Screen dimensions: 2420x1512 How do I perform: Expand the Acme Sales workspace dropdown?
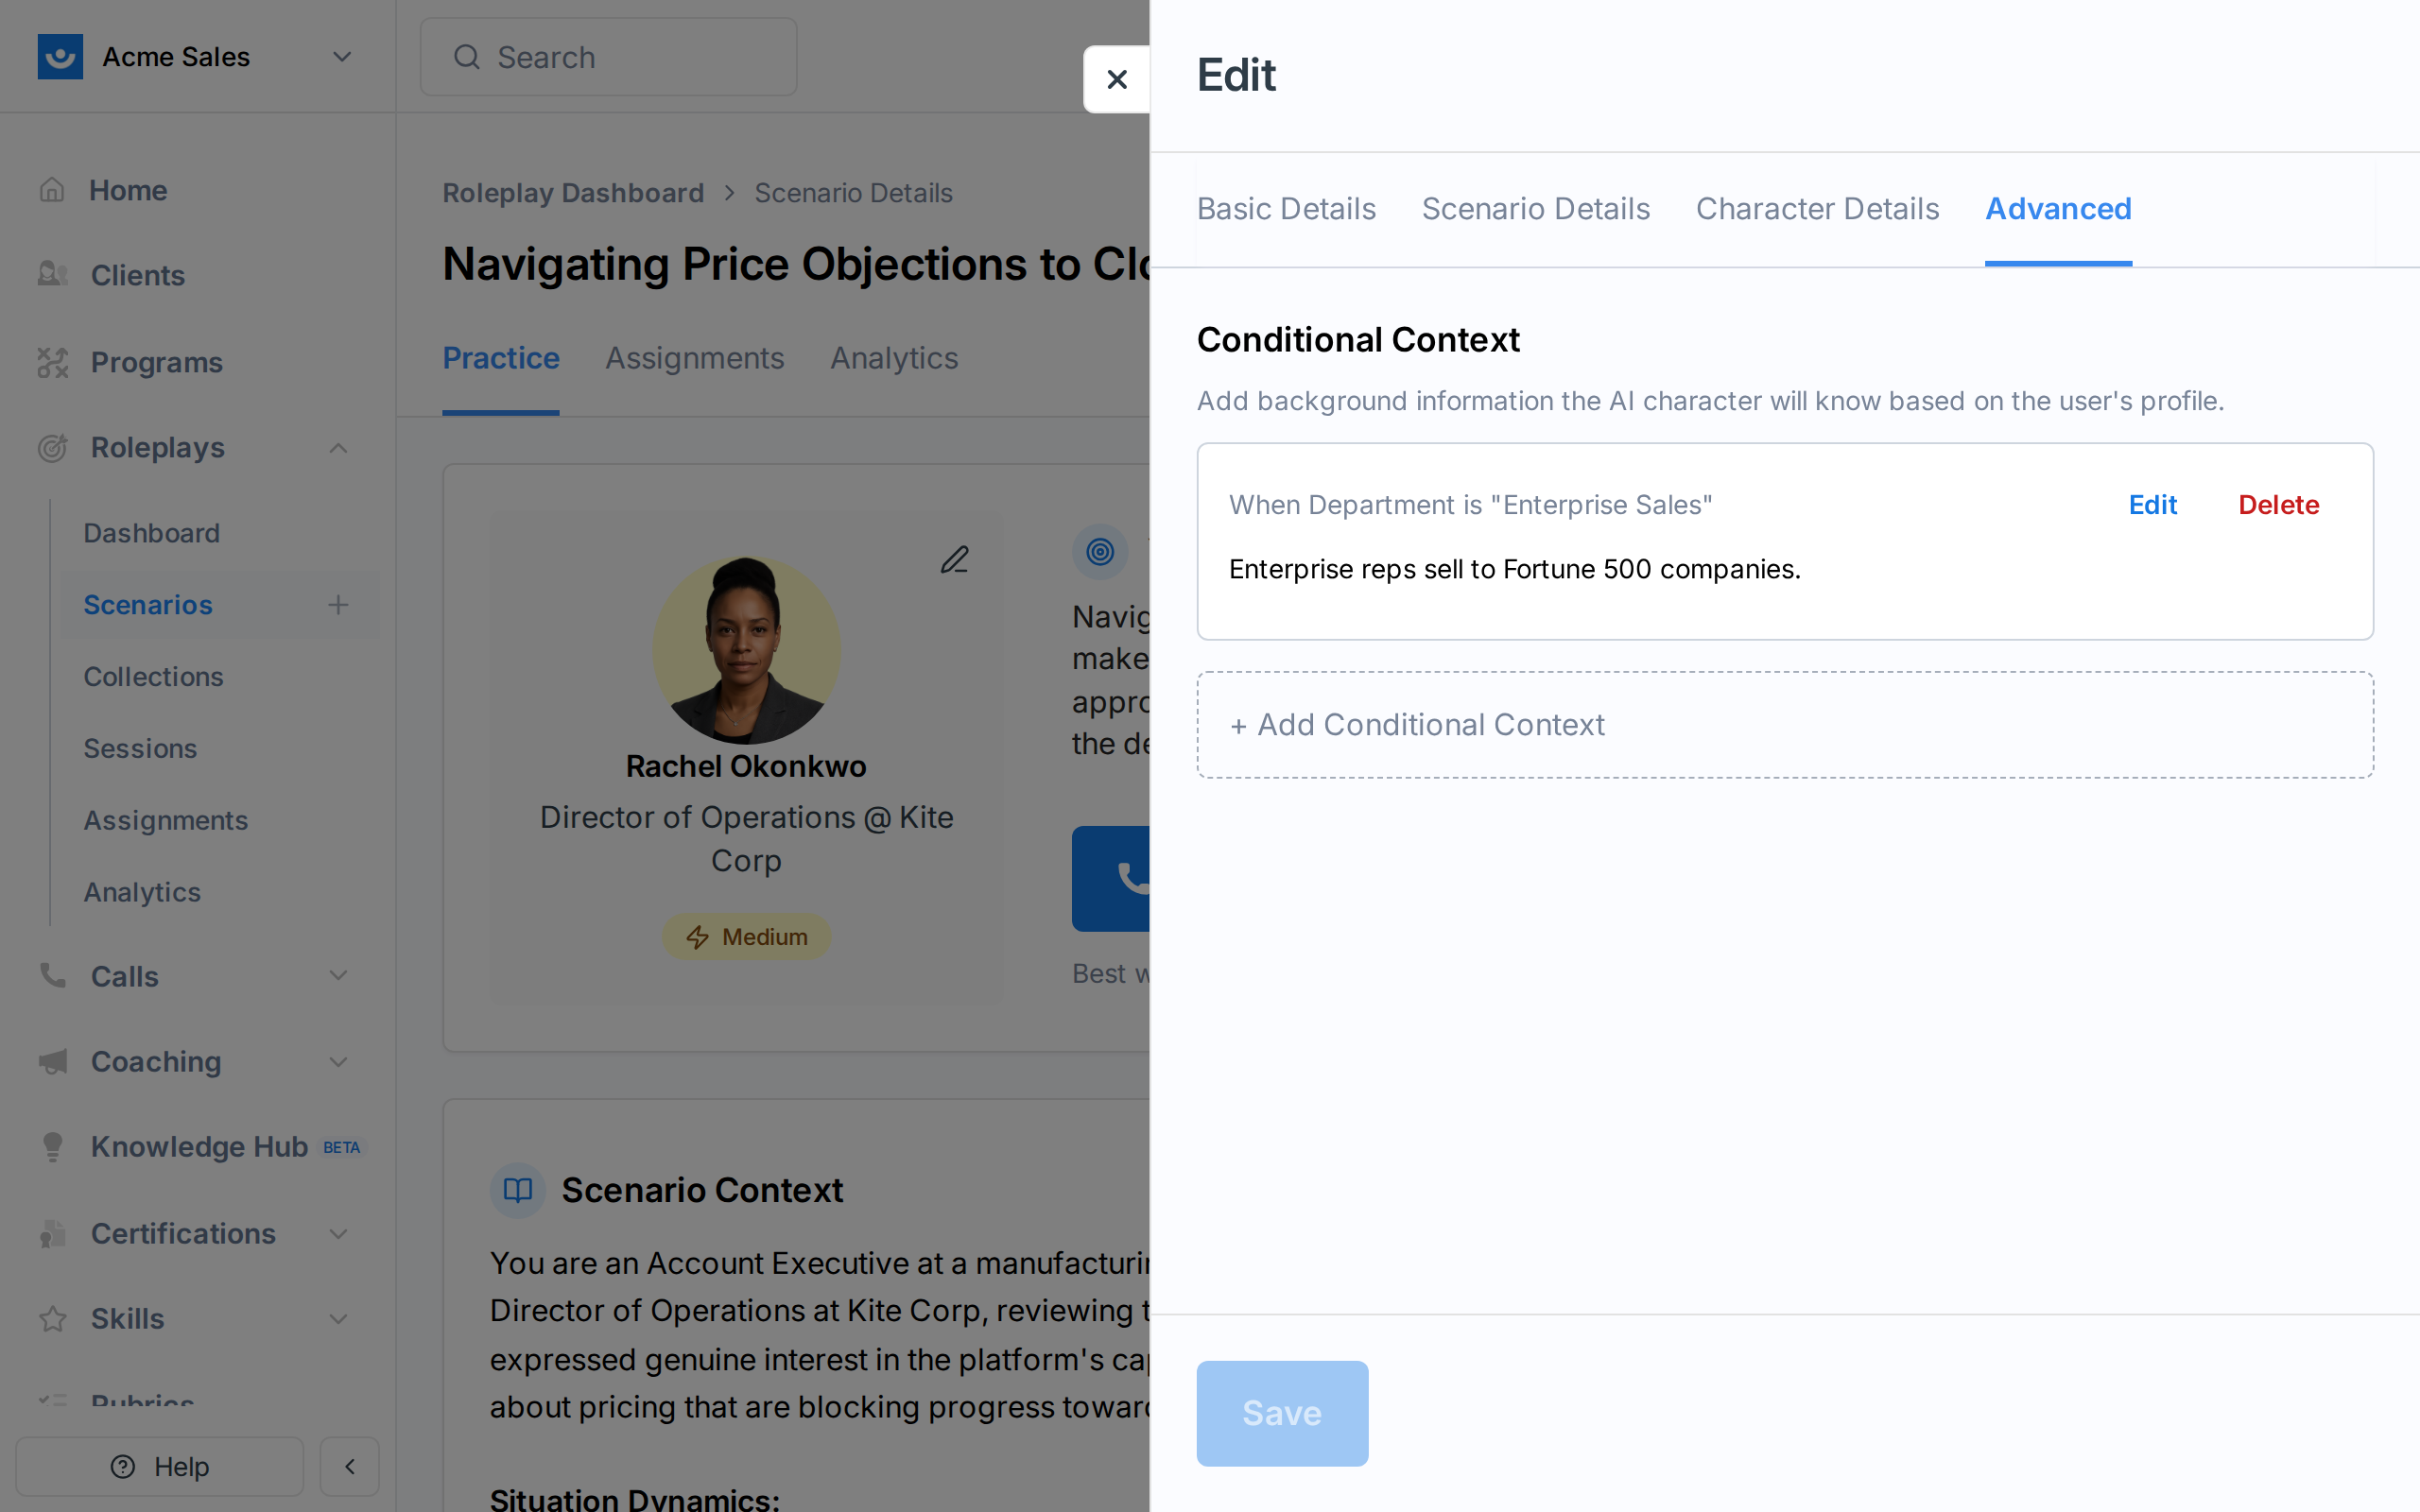point(341,56)
